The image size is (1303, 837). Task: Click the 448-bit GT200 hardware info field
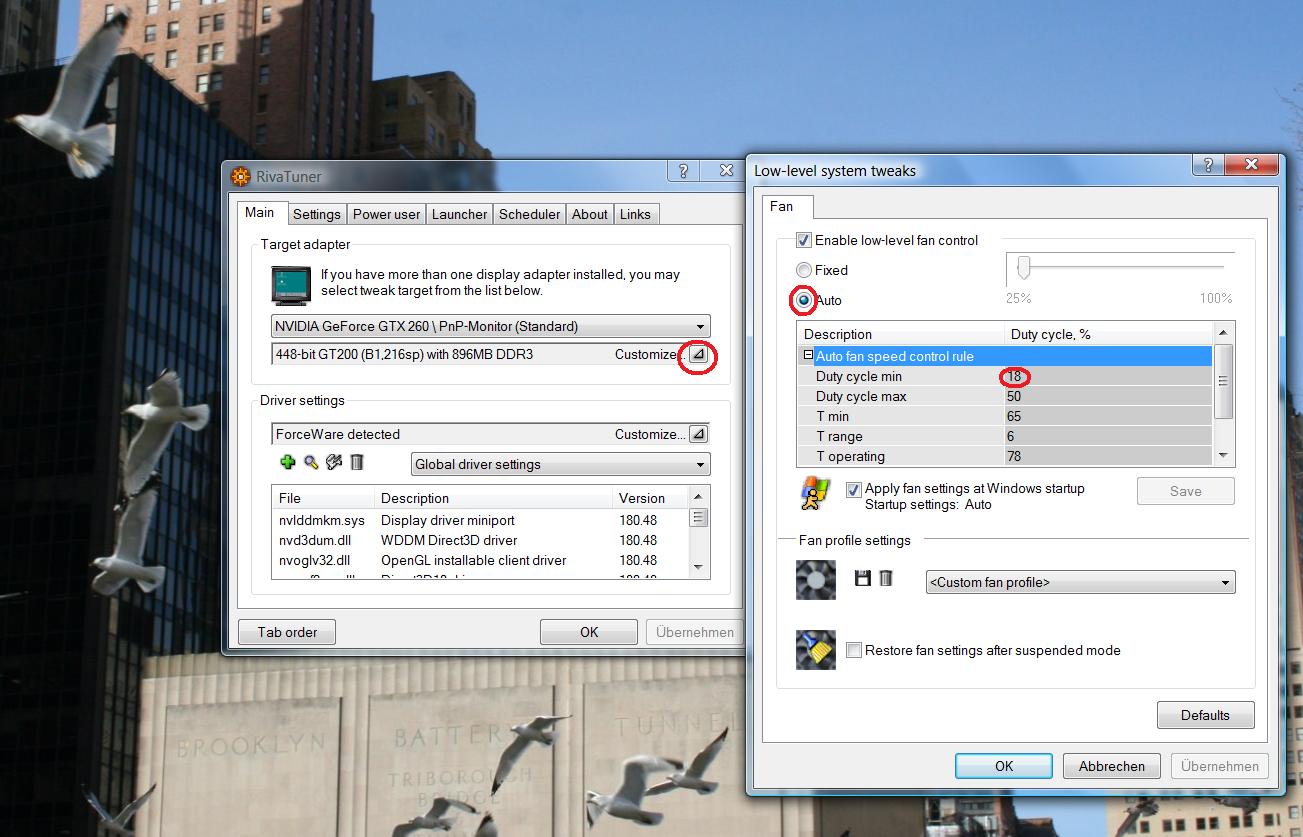click(x=480, y=354)
